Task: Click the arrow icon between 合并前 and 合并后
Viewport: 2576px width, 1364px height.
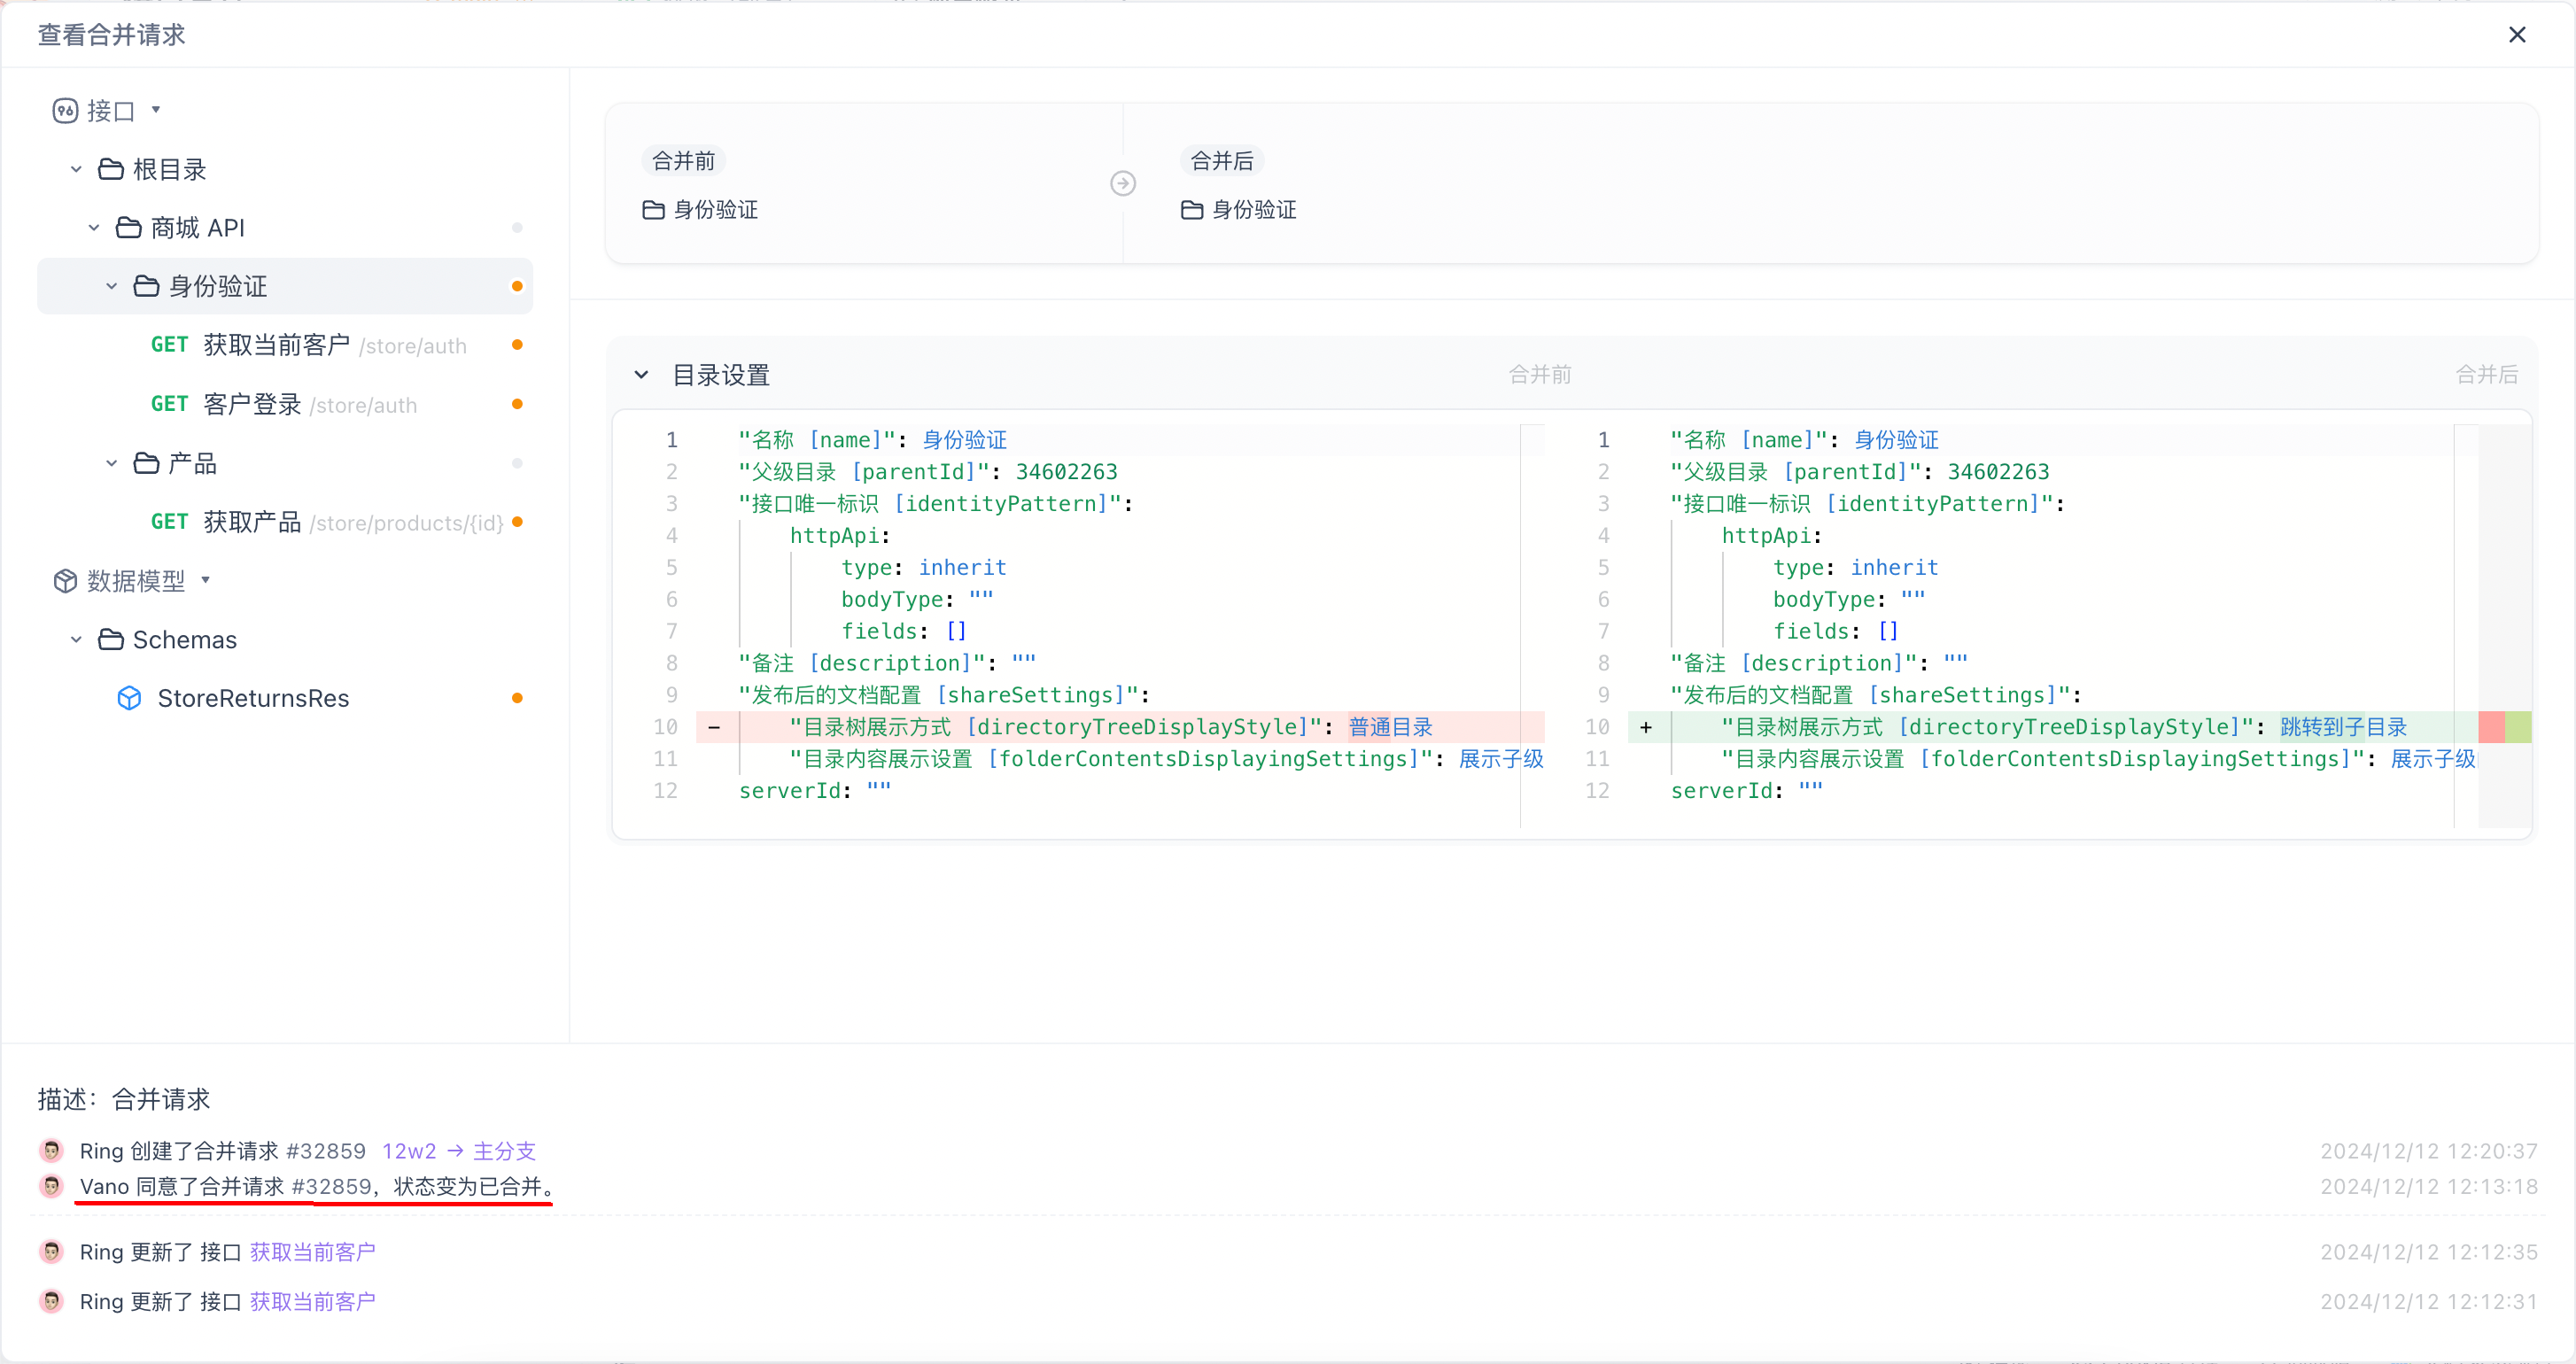Action: 1123,183
